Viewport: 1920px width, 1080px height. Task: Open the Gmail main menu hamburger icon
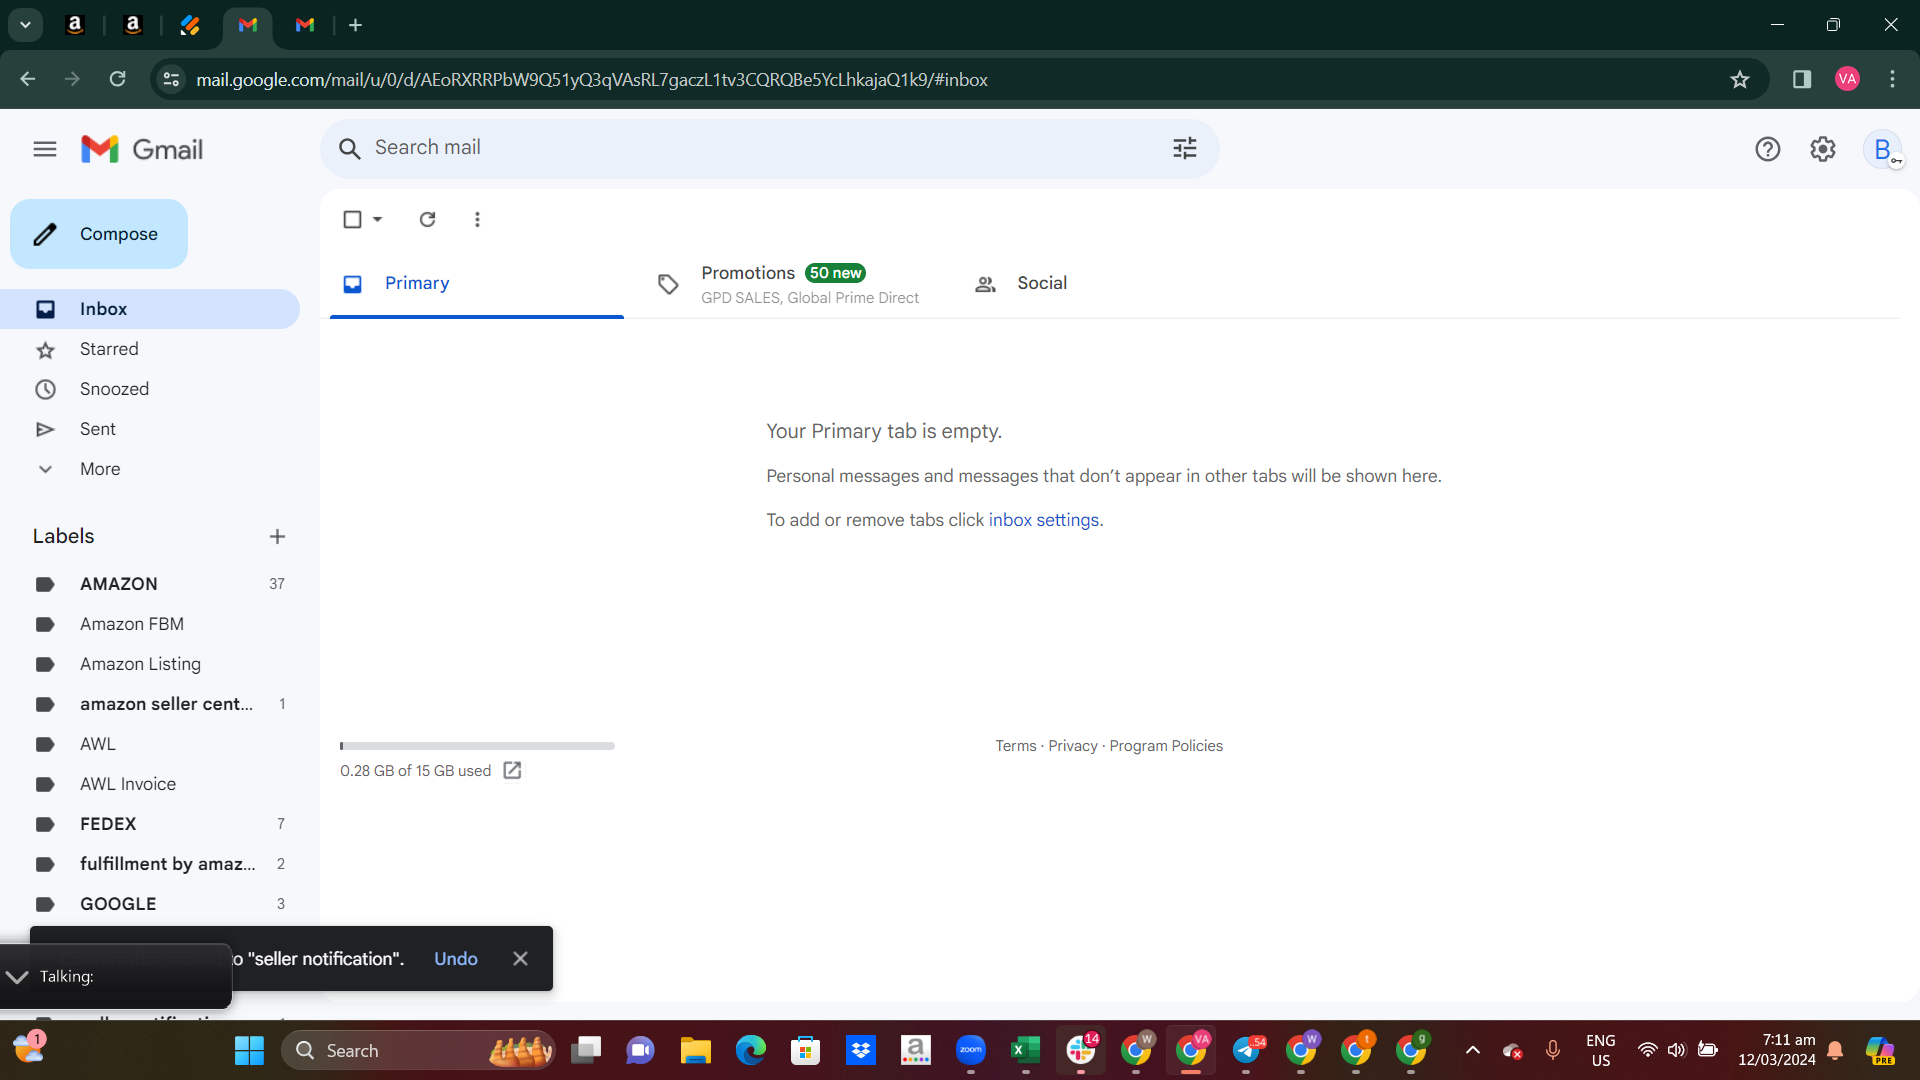[x=45, y=149]
